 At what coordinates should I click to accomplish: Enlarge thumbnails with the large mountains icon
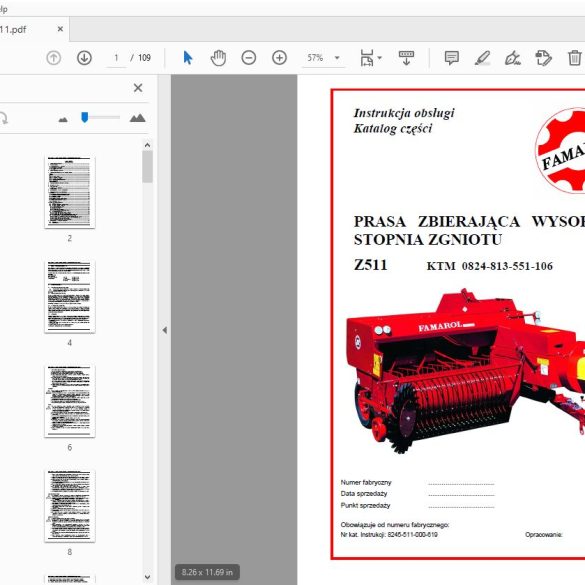tap(137, 118)
